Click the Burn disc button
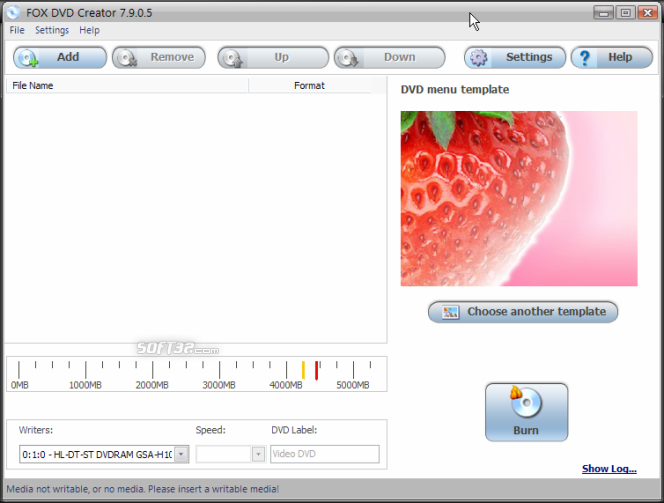664x503 pixels. click(526, 412)
